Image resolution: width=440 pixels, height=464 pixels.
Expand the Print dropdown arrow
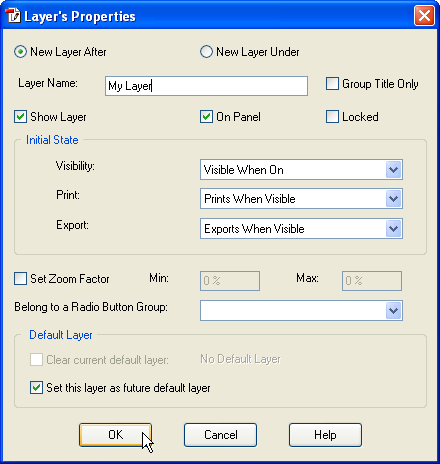tap(393, 199)
